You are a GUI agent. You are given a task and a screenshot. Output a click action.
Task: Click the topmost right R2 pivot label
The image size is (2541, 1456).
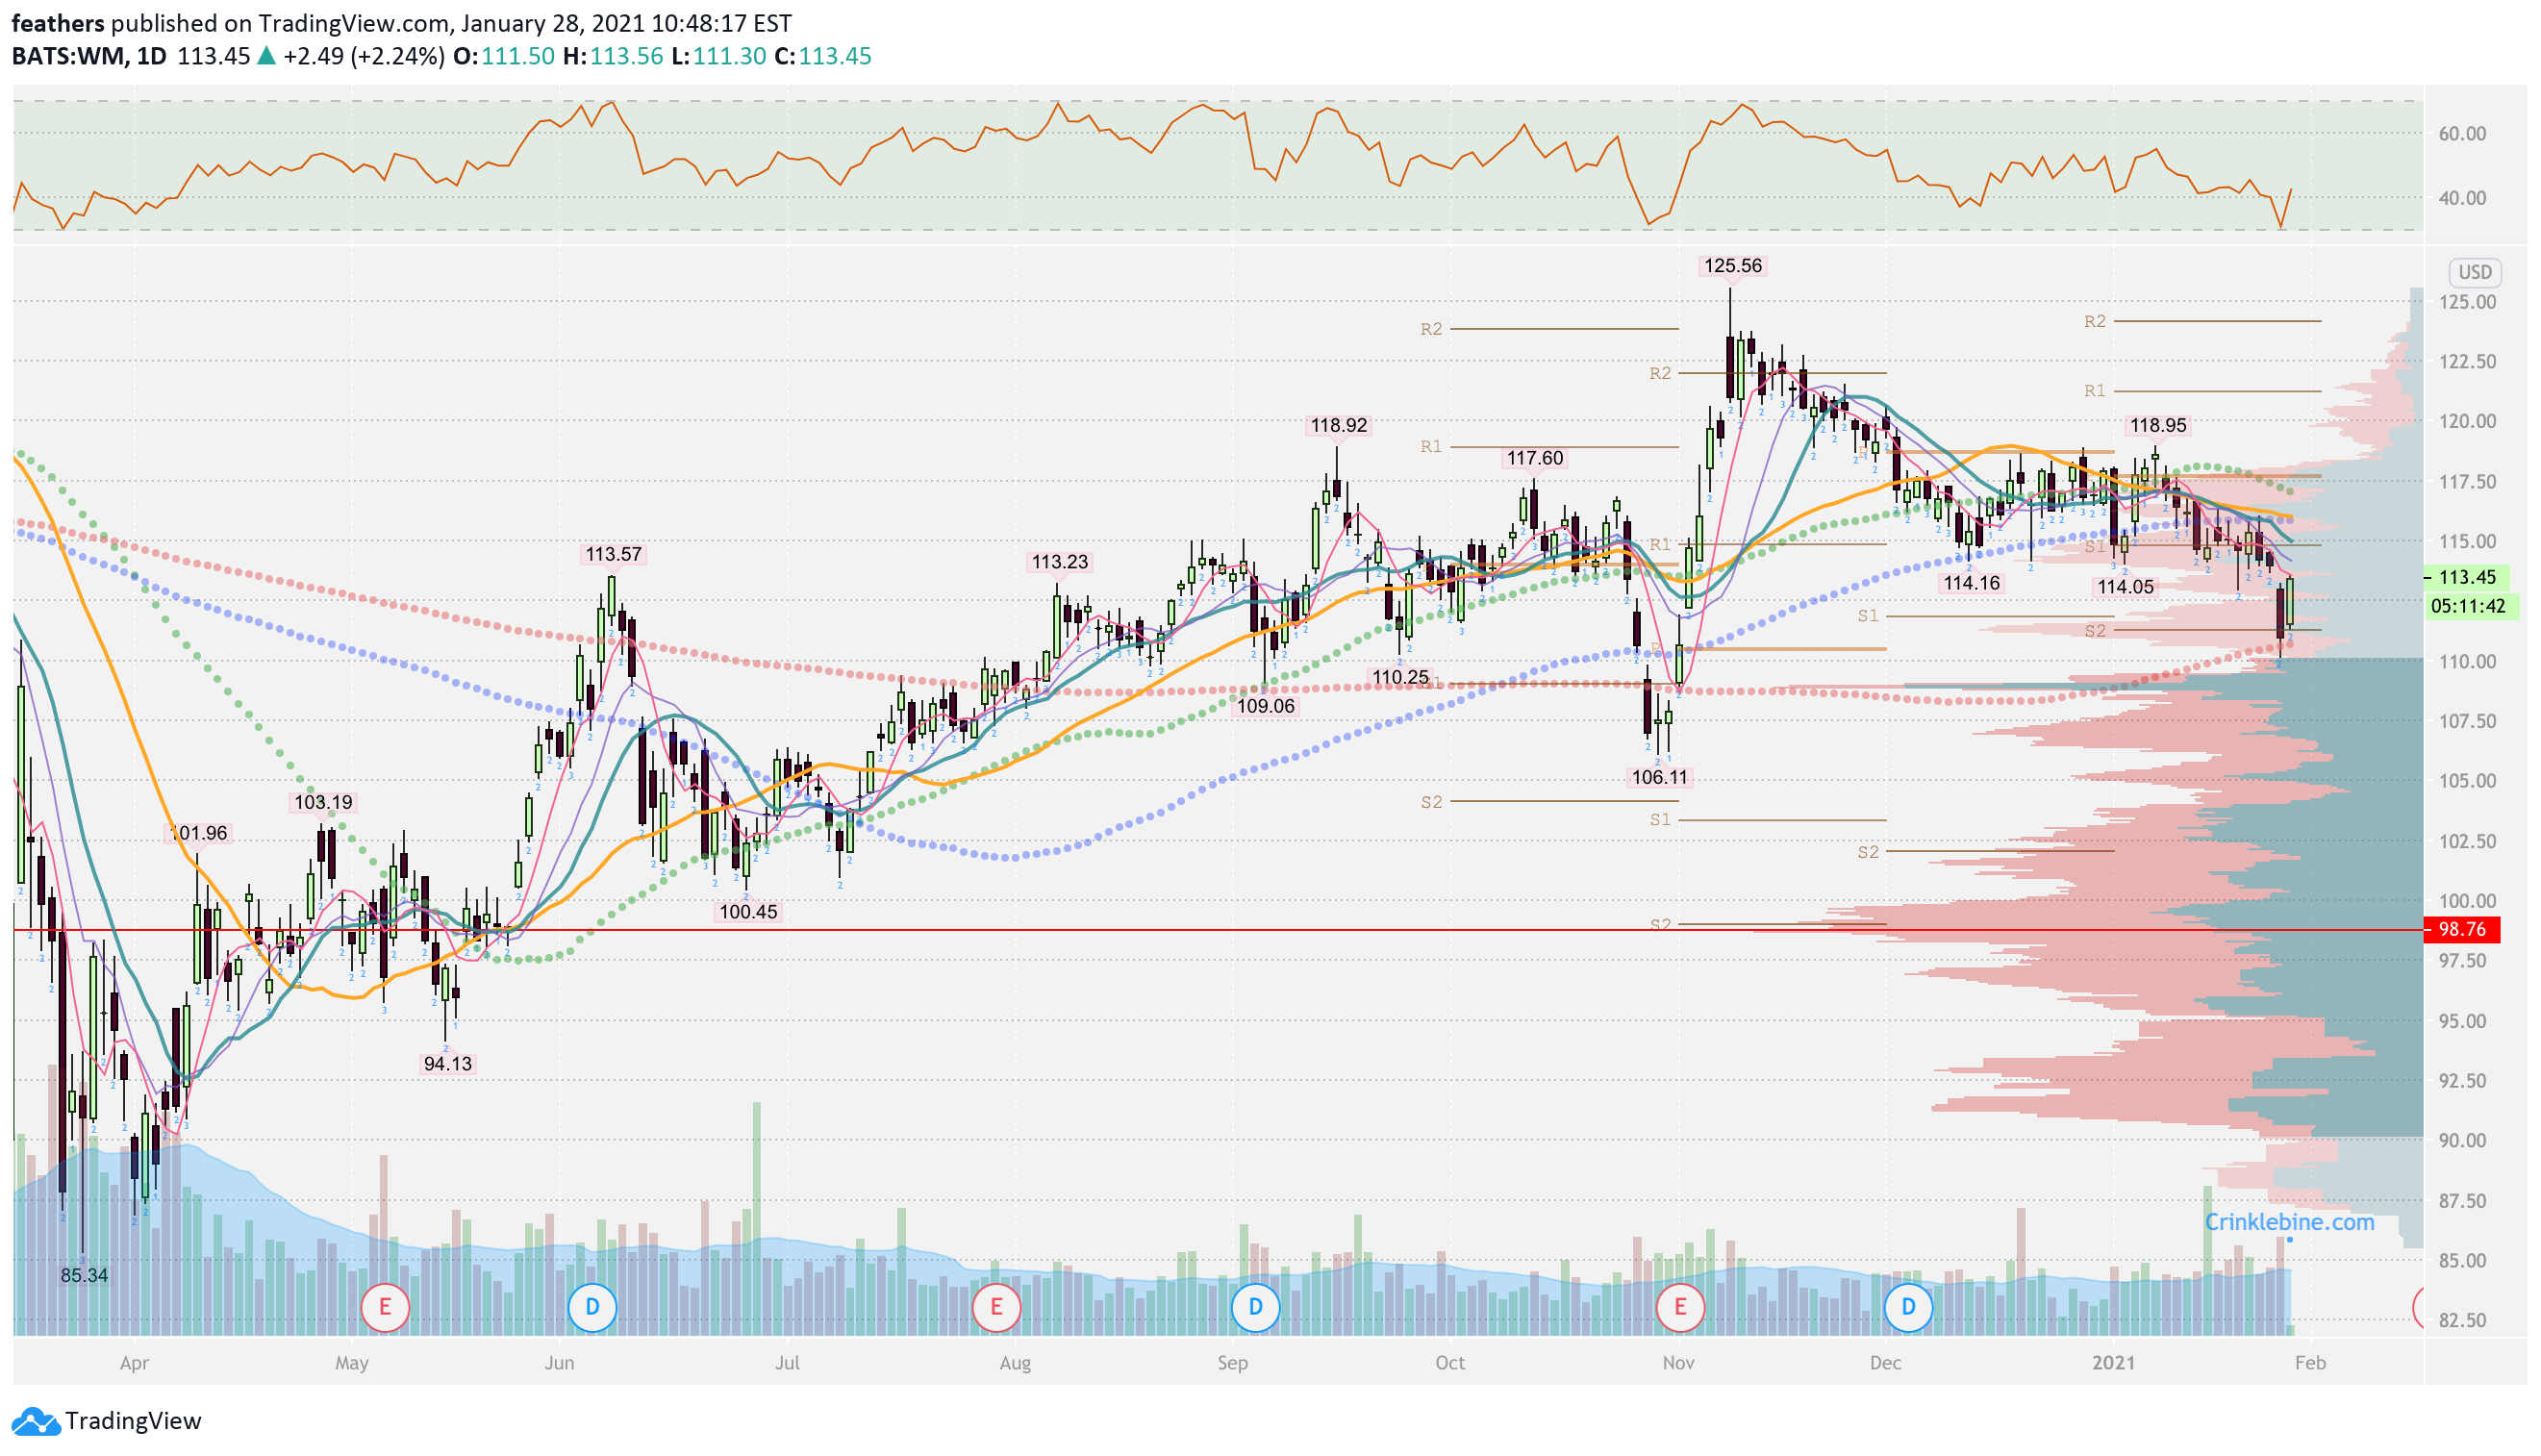click(2095, 322)
